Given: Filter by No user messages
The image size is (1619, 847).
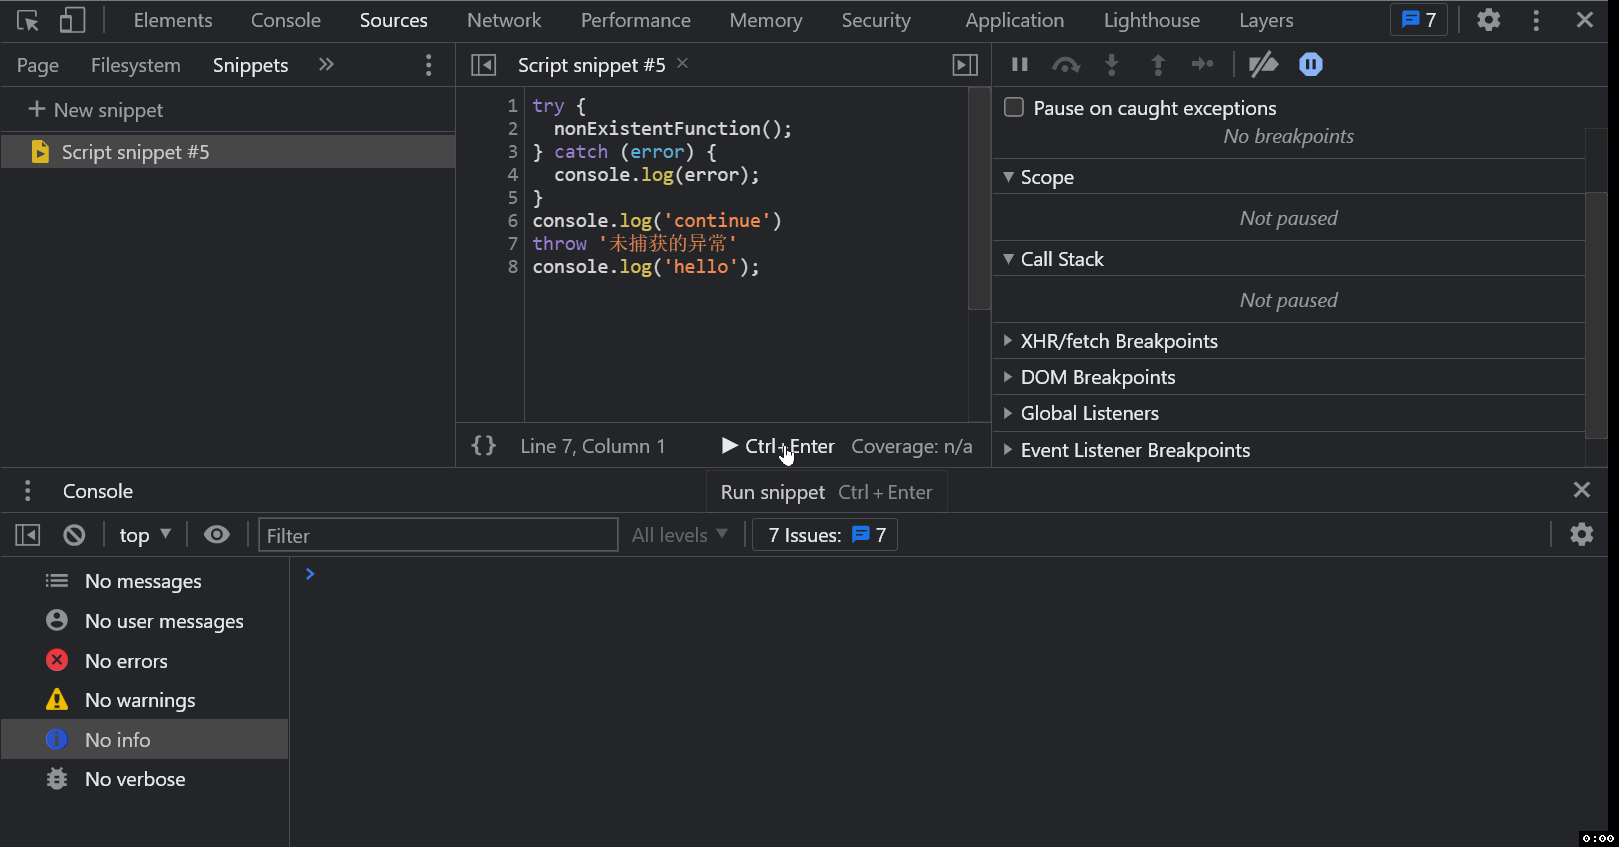Looking at the screenshot, I should pos(145,621).
